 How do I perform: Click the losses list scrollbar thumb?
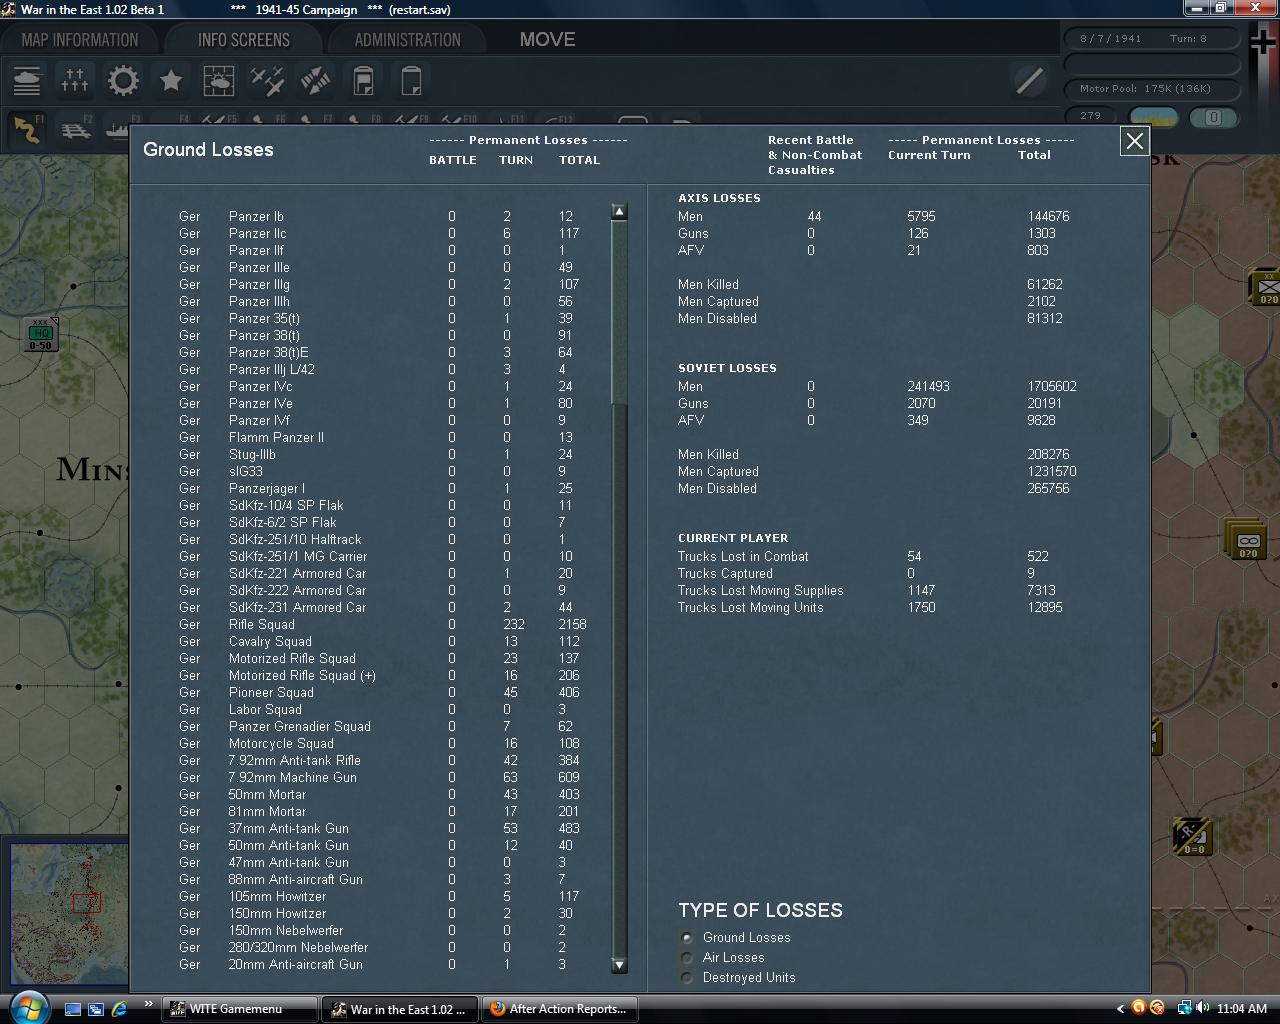(619, 312)
